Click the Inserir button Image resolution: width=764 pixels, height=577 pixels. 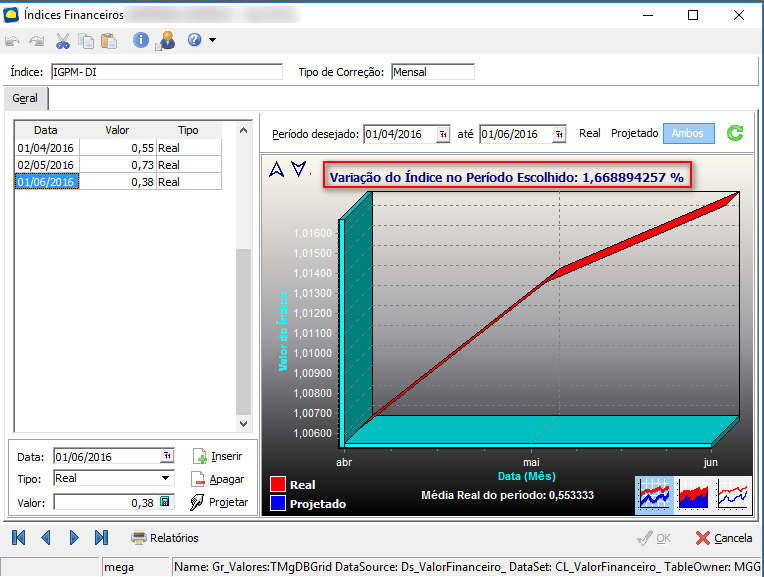218,456
